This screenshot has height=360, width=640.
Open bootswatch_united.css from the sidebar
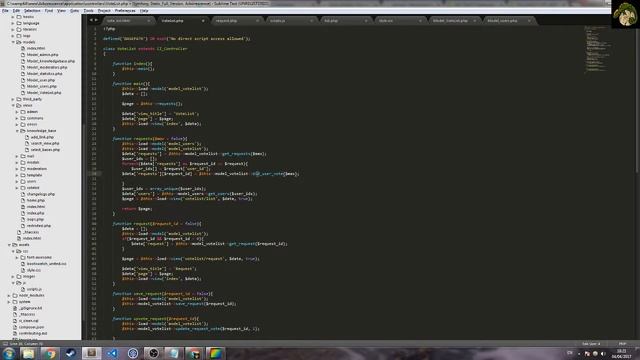[x=47, y=264]
